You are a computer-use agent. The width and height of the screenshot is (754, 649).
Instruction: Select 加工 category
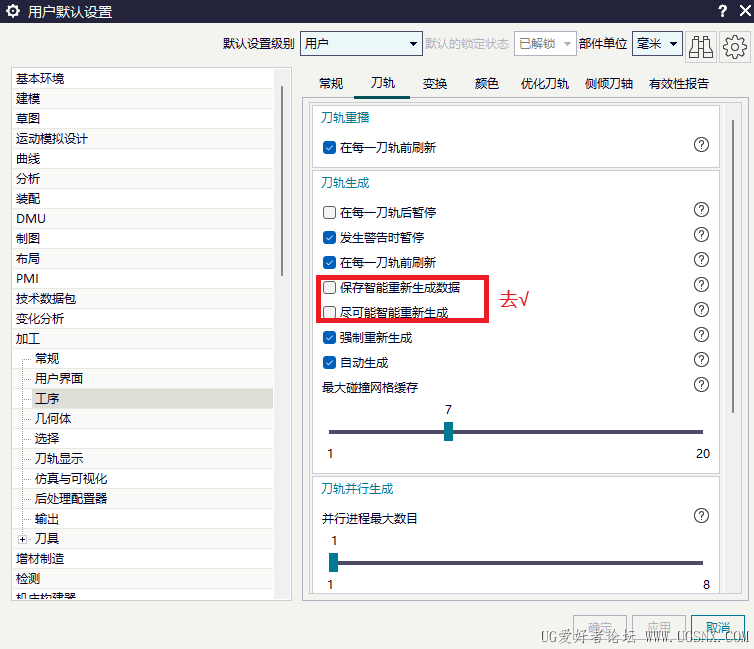pos(143,339)
